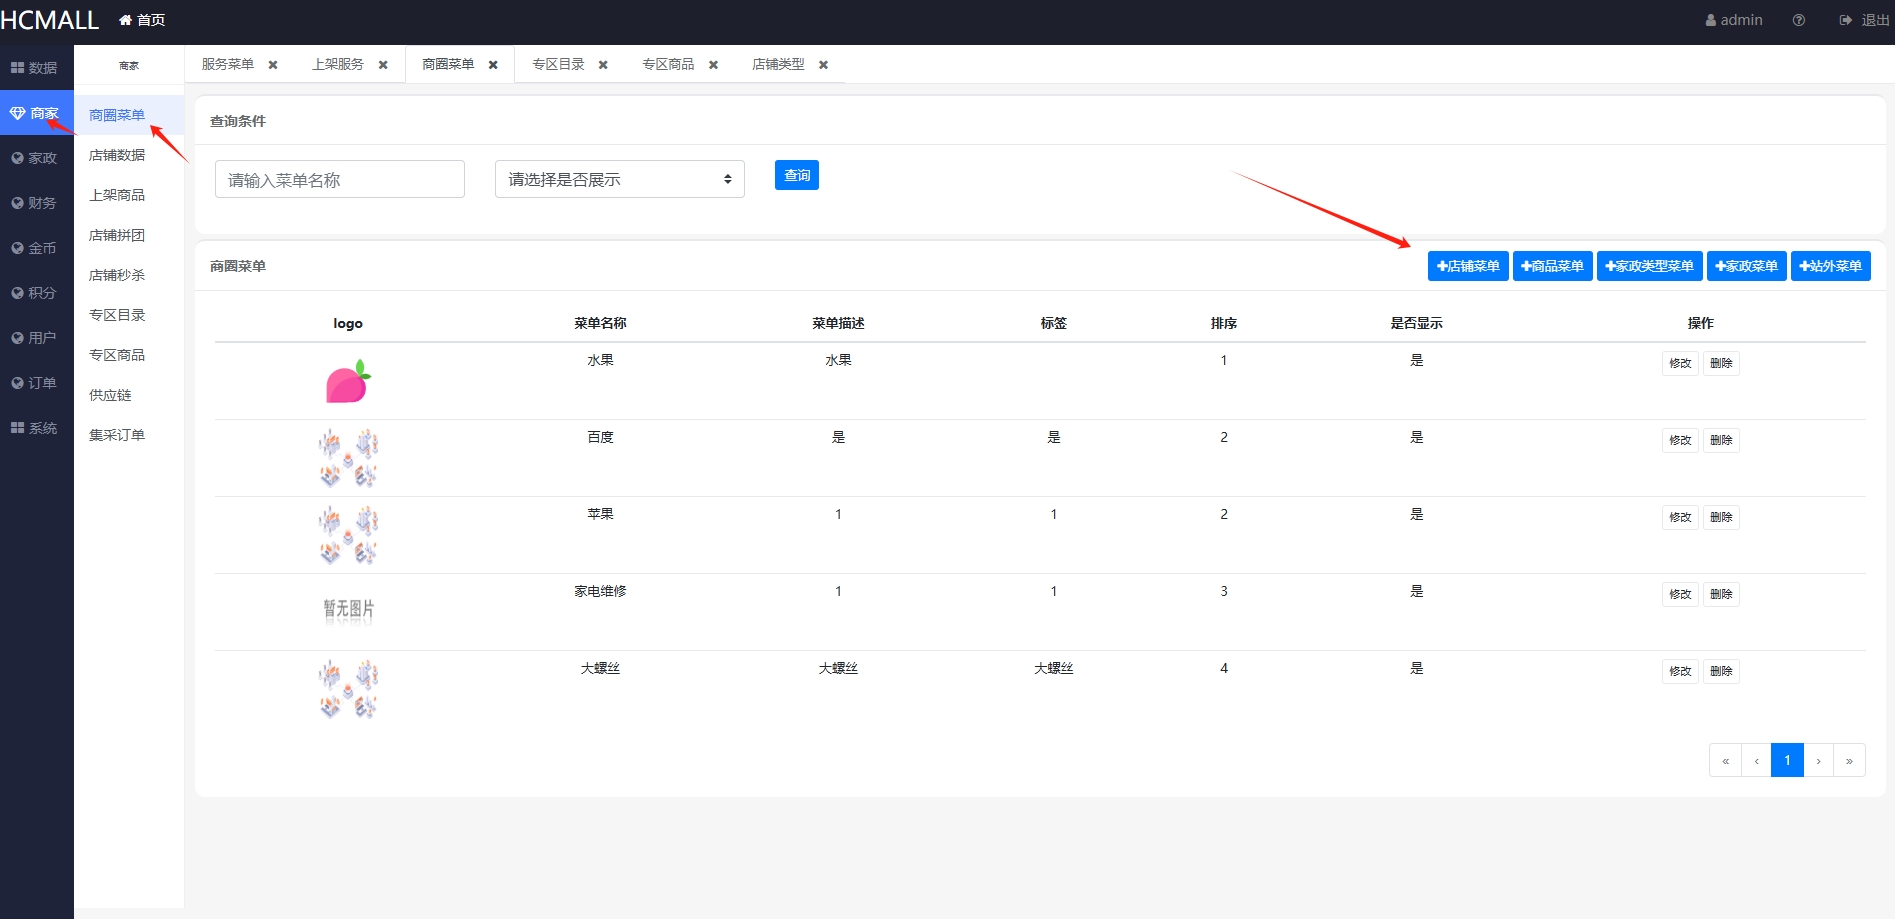Close the 商圈菜单 tab
The height and width of the screenshot is (919, 1895).
coord(493,65)
